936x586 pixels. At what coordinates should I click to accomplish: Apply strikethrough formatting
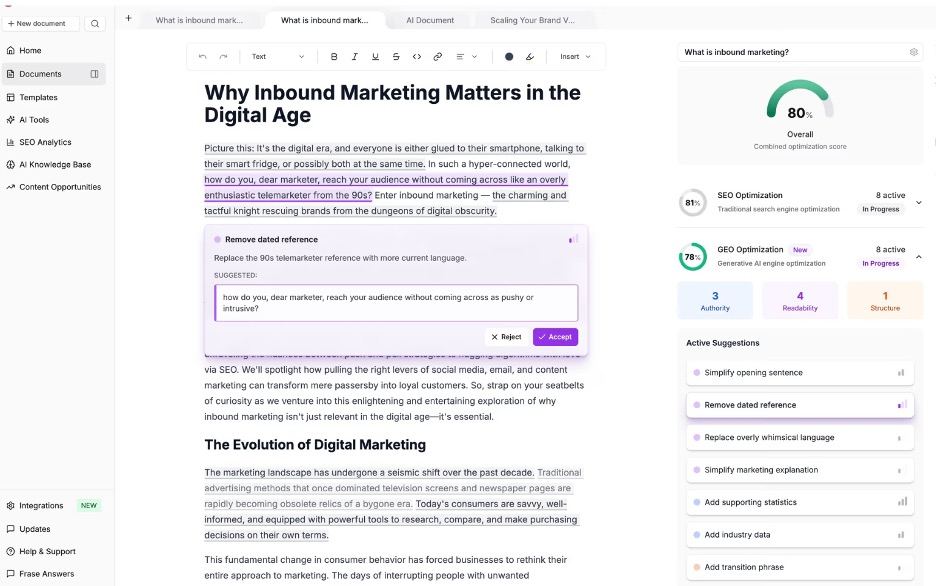tap(396, 57)
